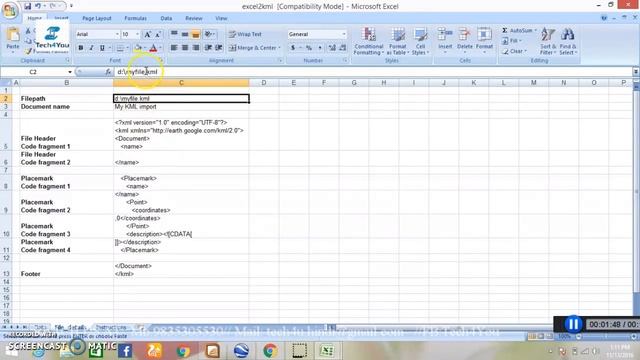Open the Insert ribbon tab

point(61,18)
